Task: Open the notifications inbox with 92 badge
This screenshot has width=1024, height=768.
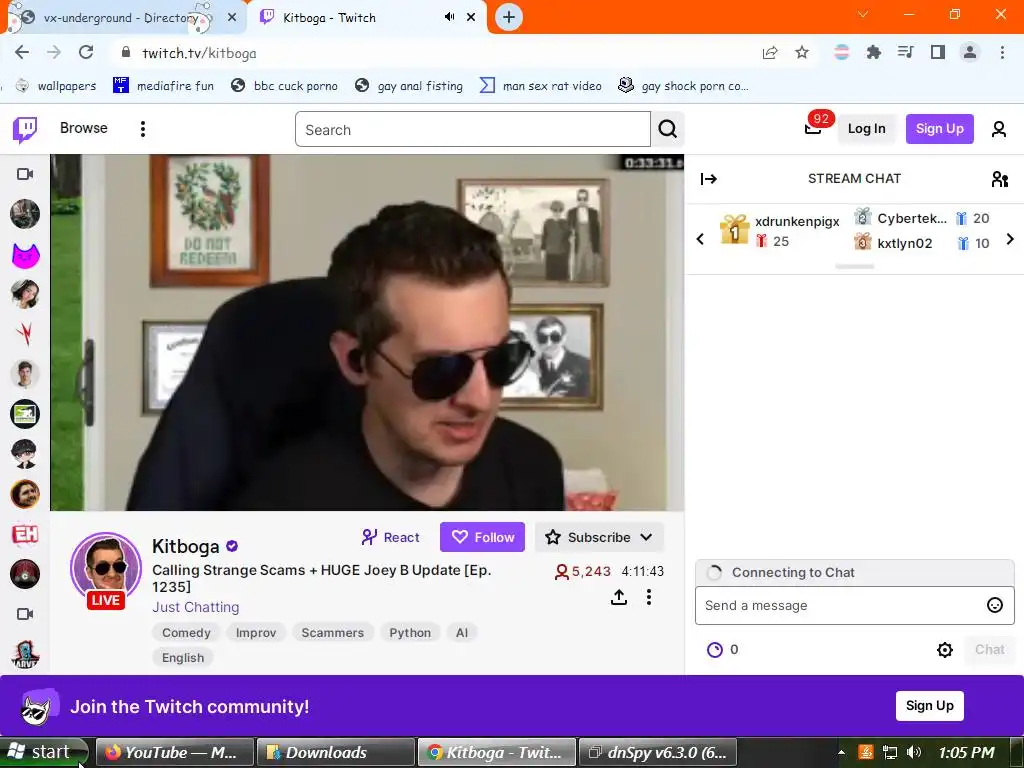Action: coord(813,128)
